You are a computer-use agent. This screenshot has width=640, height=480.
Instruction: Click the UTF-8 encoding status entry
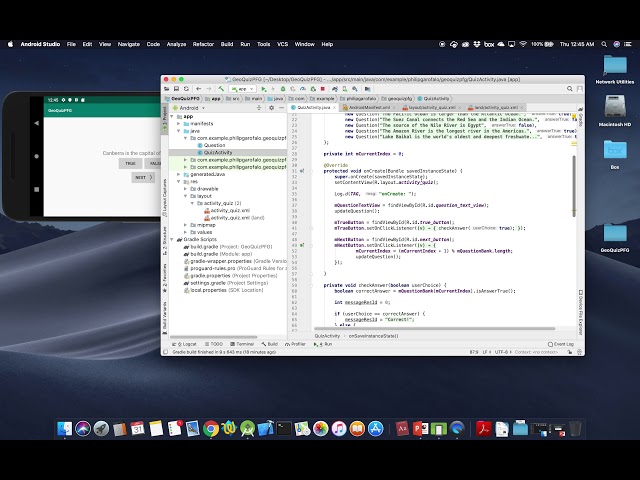tap(501, 352)
